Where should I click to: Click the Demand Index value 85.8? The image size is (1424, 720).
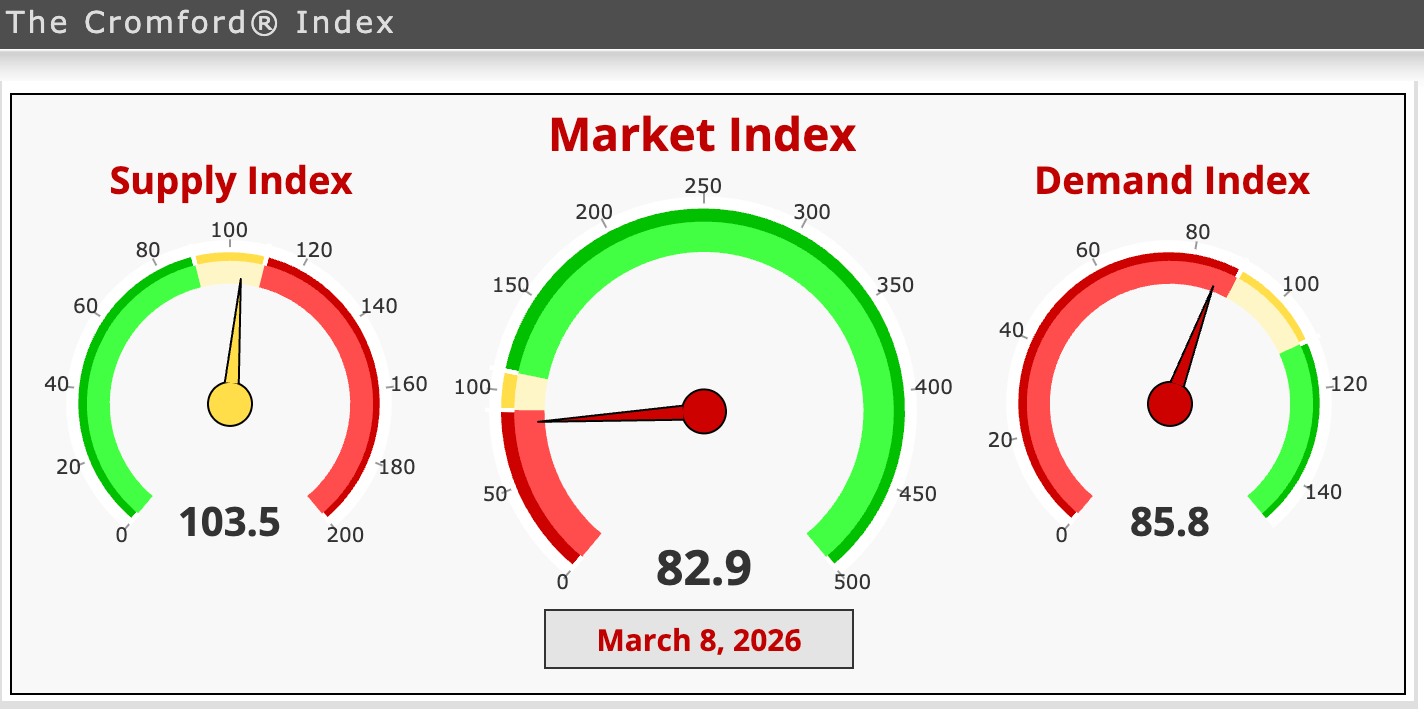click(x=1168, y=521)
